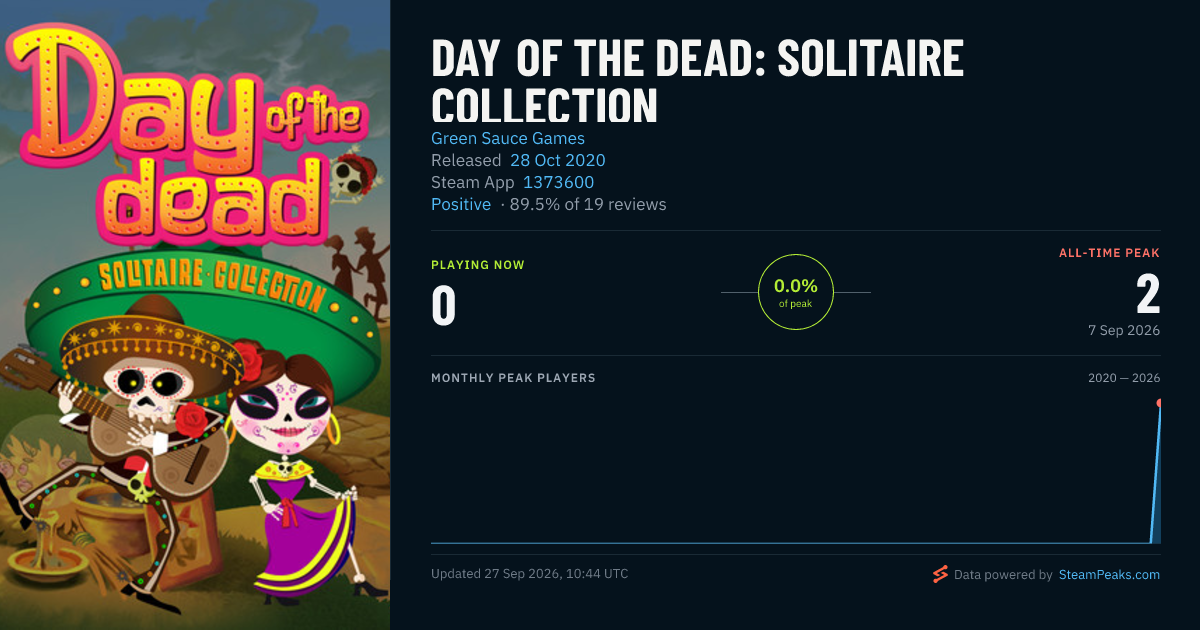
Task: Click the blue spike in monthly chart
Action: tap(1156, 473)
